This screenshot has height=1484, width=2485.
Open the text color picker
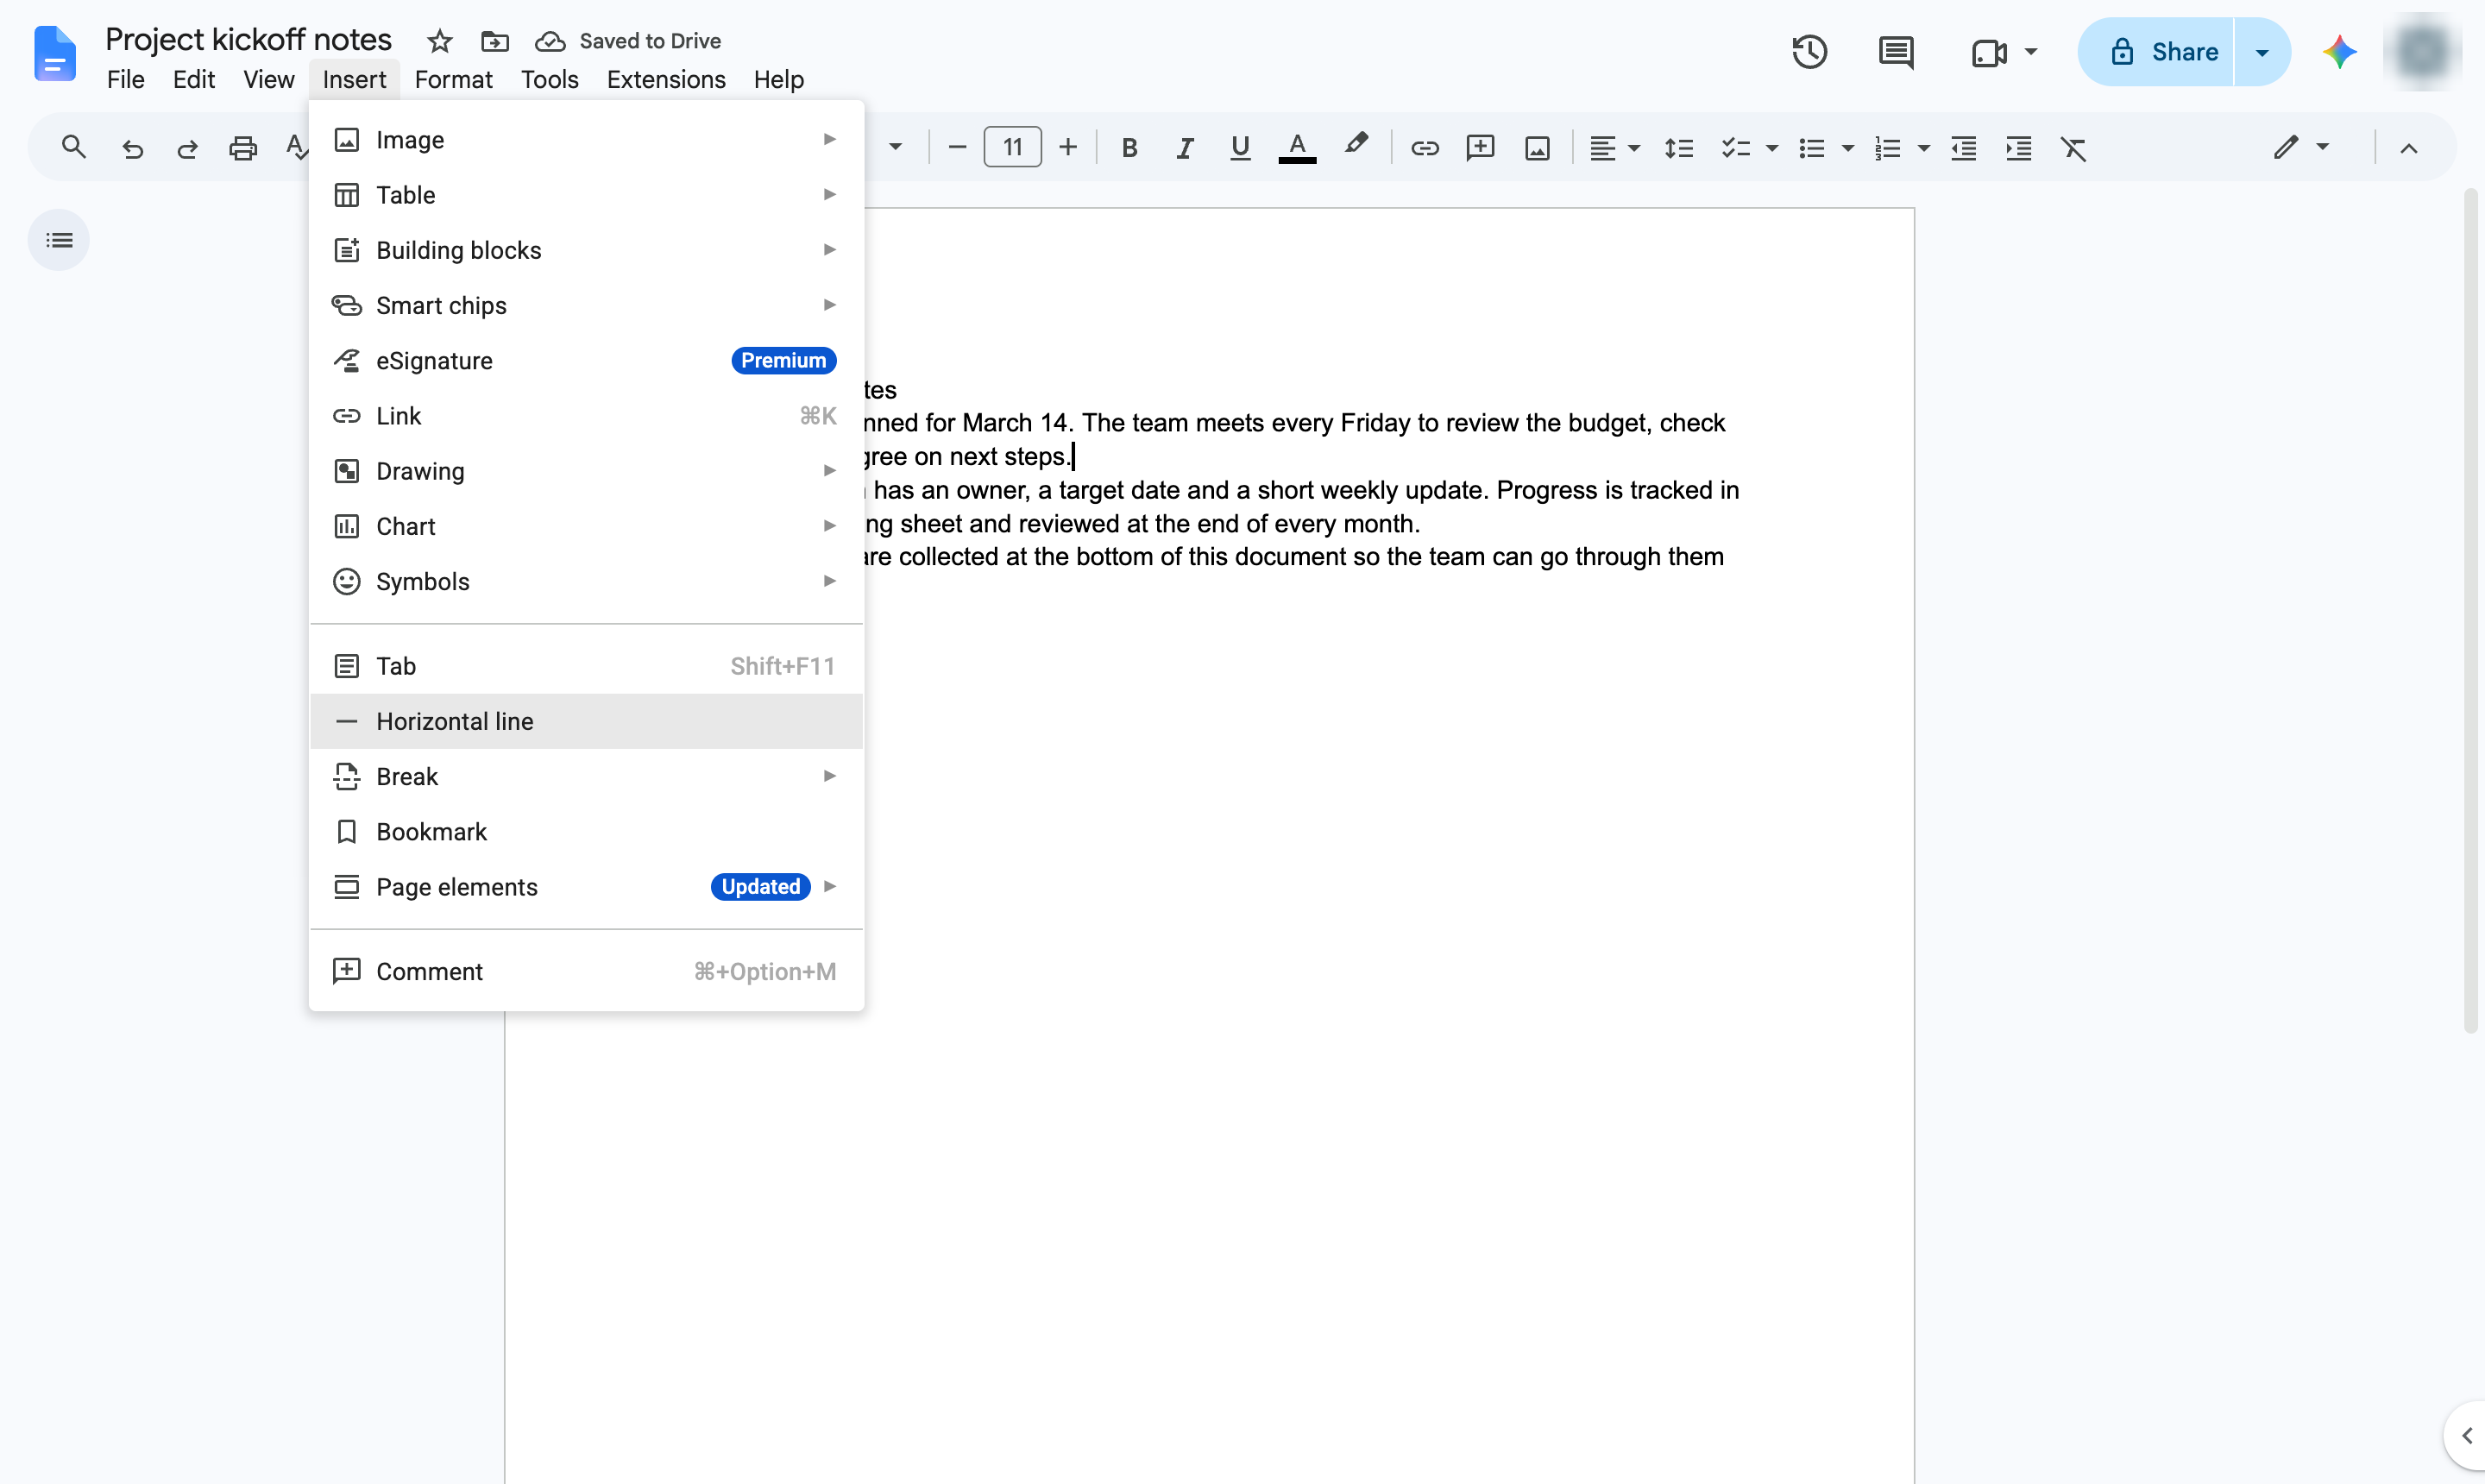point(1297,148)
